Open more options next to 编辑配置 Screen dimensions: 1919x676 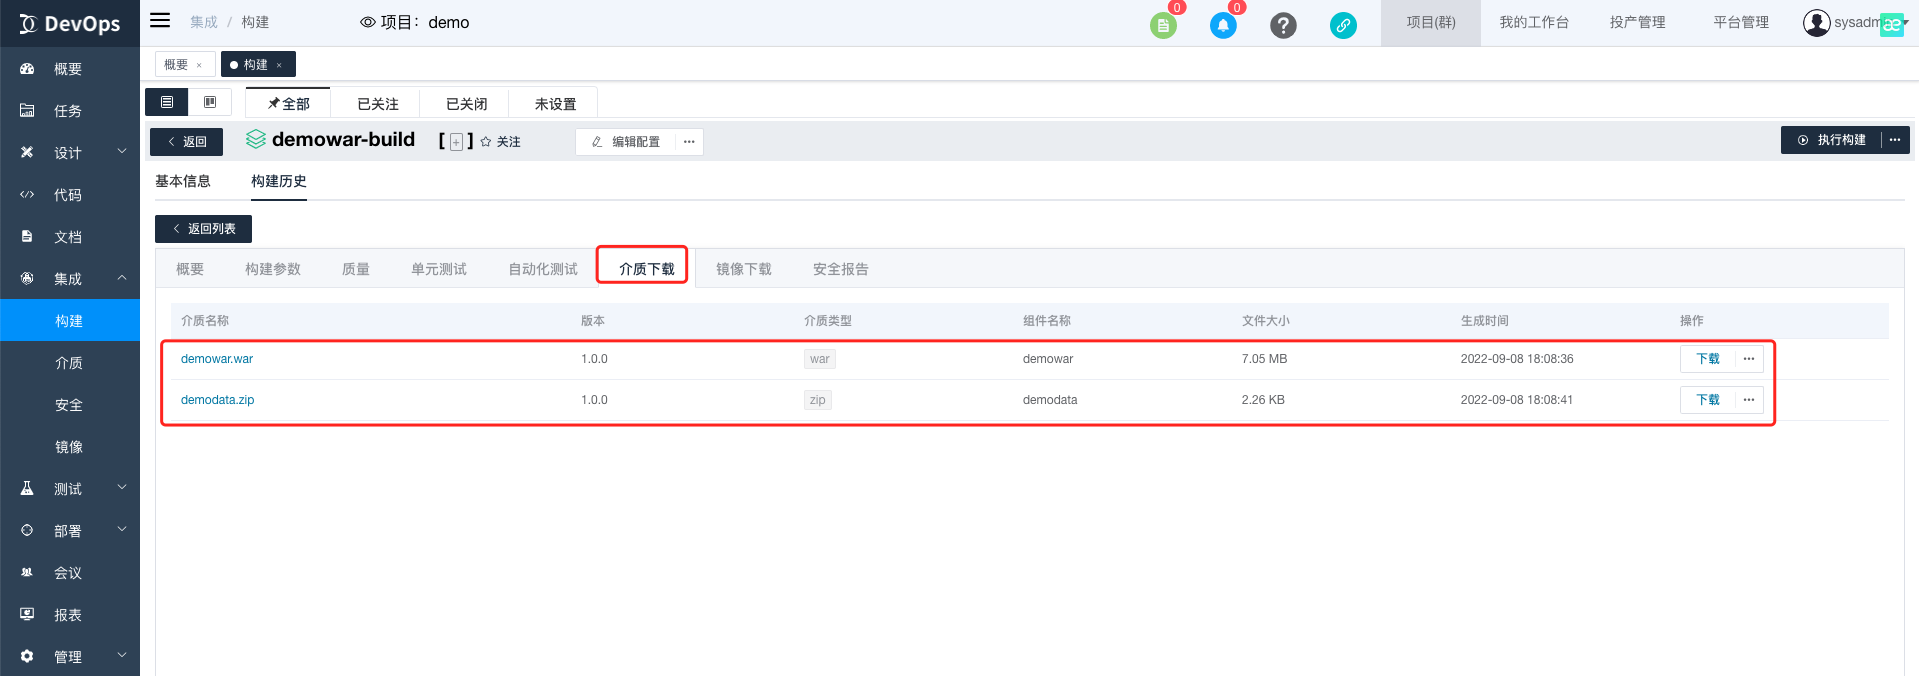pyautogui.click(x=689, y=142)
